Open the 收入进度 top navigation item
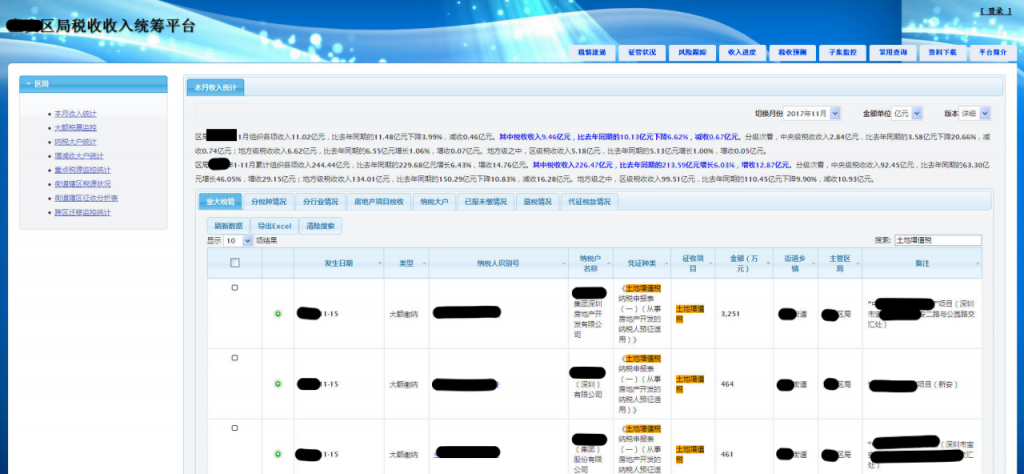Image resolution: width=1024 pixels, height=474 pixels. click(741, 51)
